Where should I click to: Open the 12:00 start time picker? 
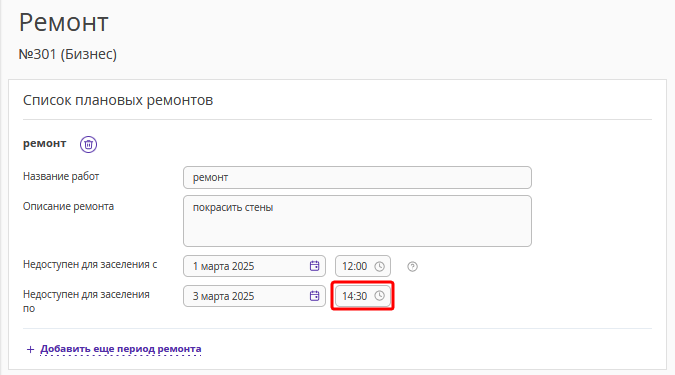tap(363, 266)
